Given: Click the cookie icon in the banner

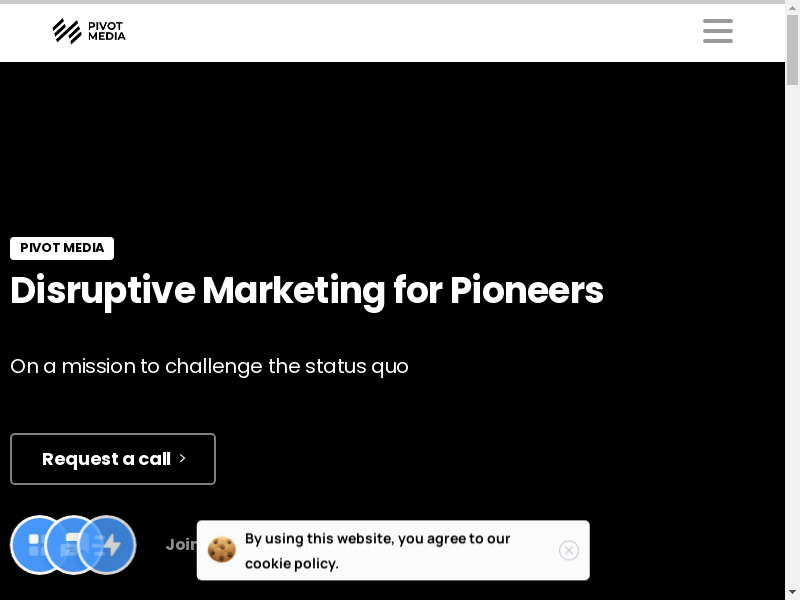Looking at the screenshot, I should pos(221,550).
